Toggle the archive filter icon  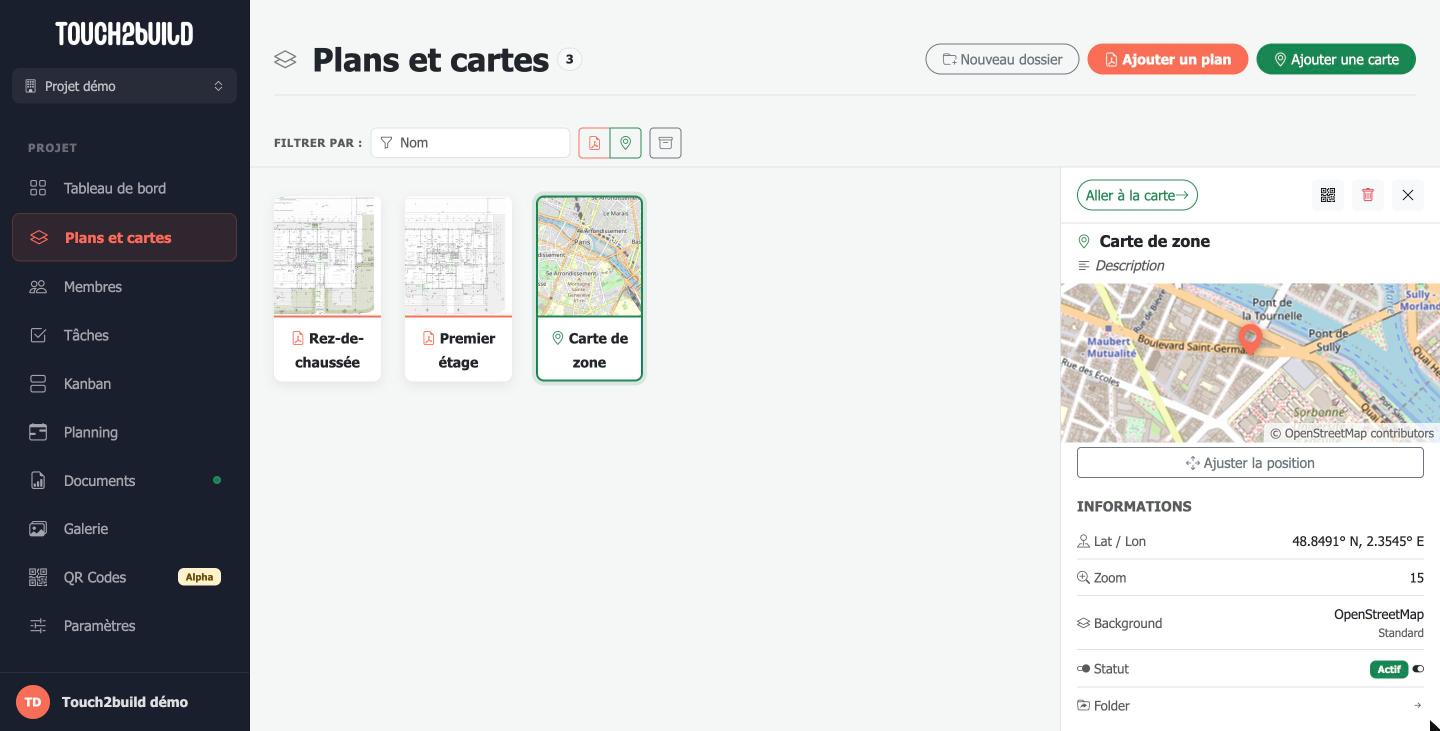click(665, 143)
